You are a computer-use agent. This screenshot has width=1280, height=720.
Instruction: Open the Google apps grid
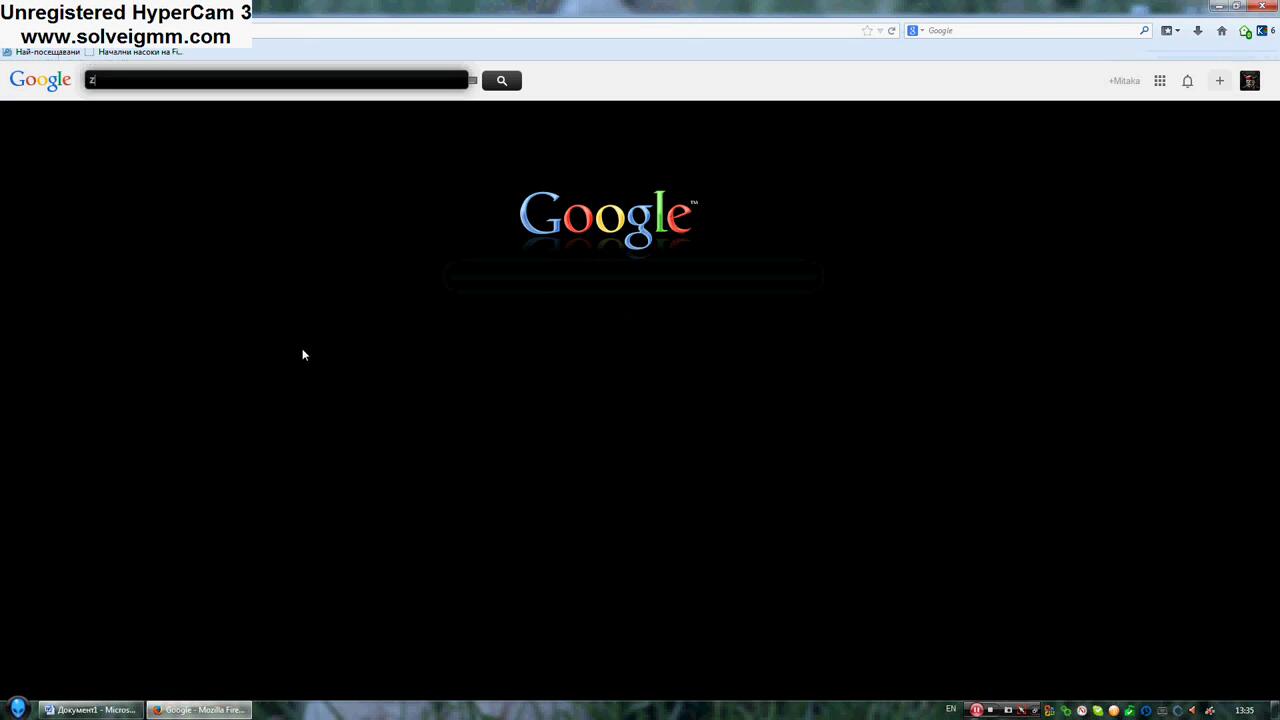[1159, 81]
